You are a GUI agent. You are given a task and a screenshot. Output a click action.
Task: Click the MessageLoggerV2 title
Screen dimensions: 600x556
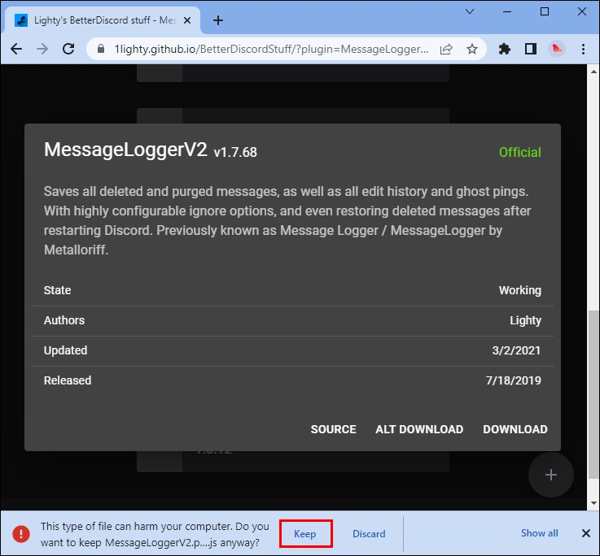click(126, 150)
